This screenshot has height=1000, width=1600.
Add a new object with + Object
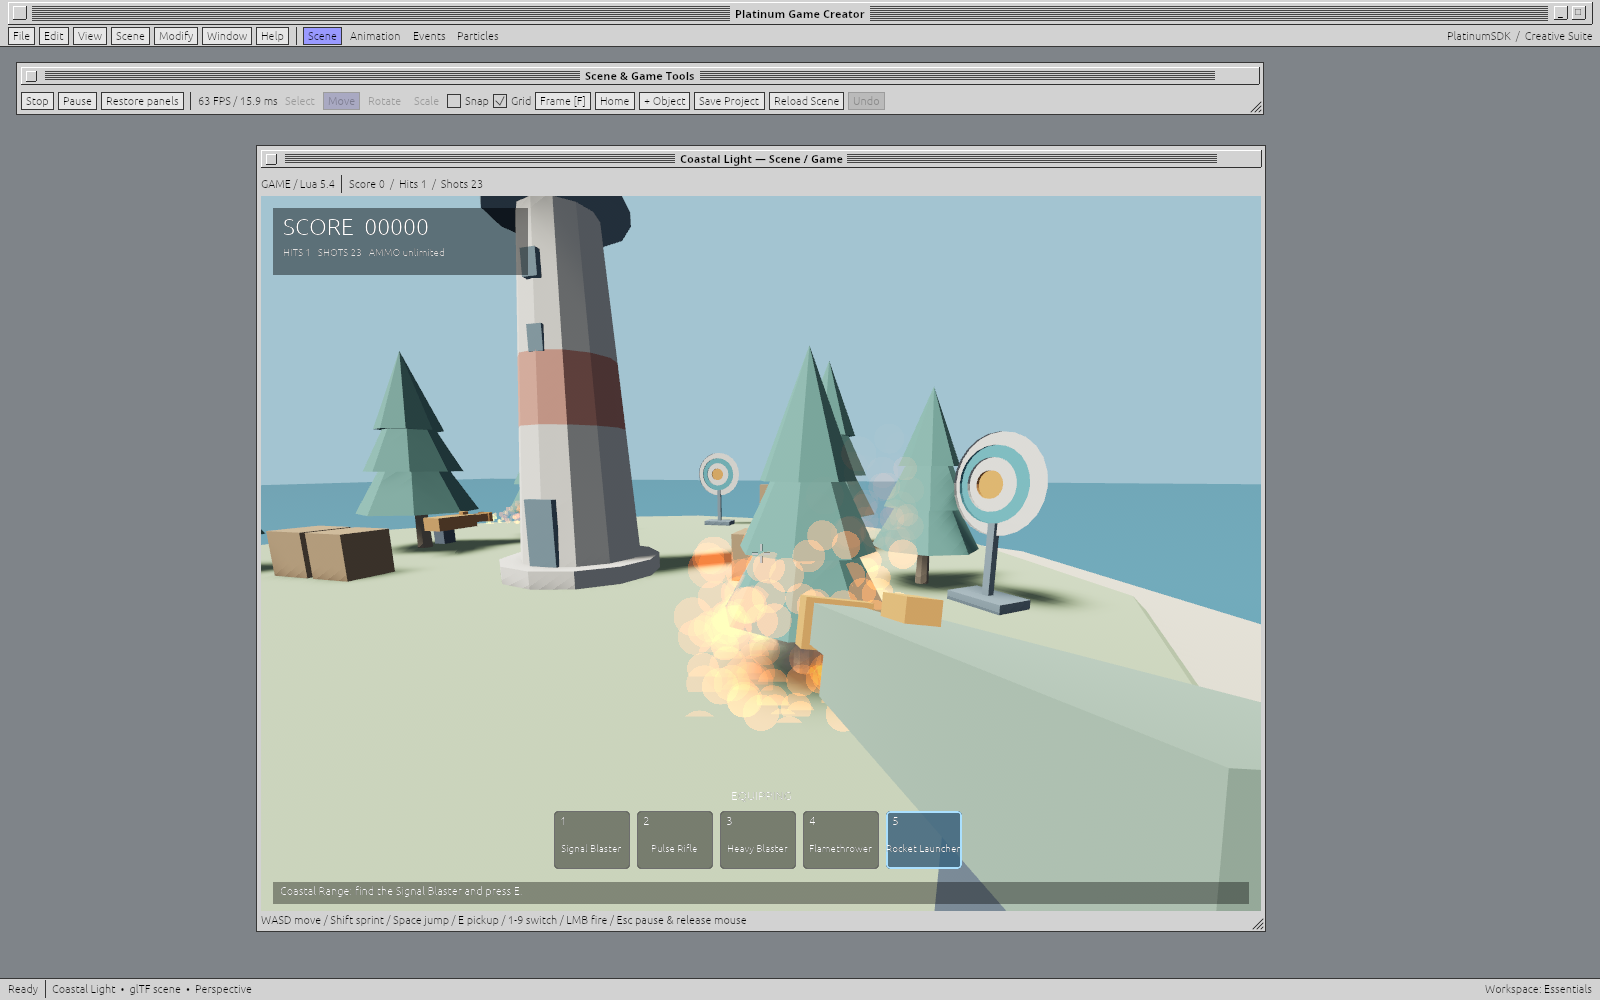(665, 101)
